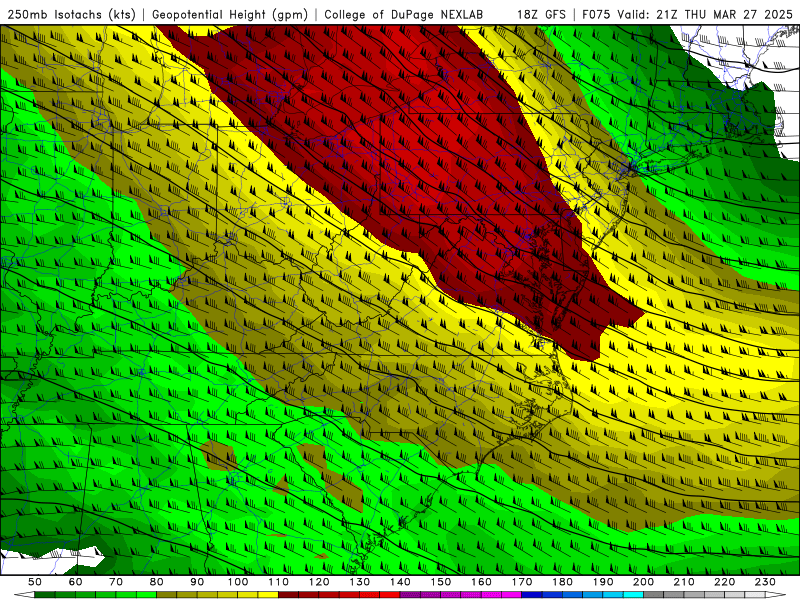800x600 pixels.
Task: Click the 120 label on the color scale
Action: (319, 582)
